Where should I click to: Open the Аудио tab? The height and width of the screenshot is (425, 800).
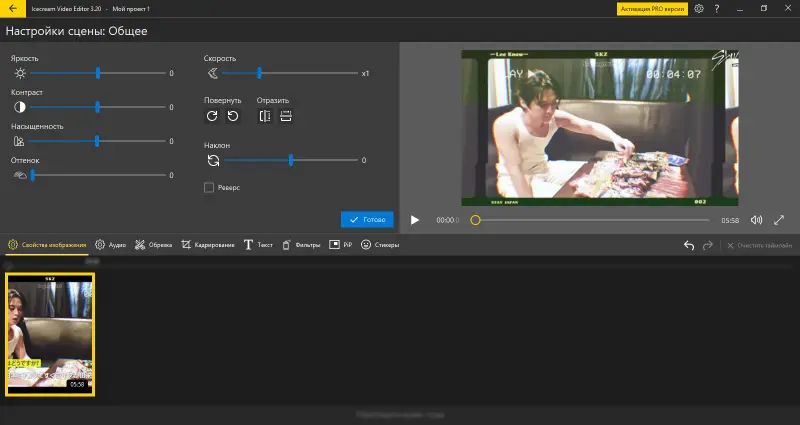(x=110, y=245)
